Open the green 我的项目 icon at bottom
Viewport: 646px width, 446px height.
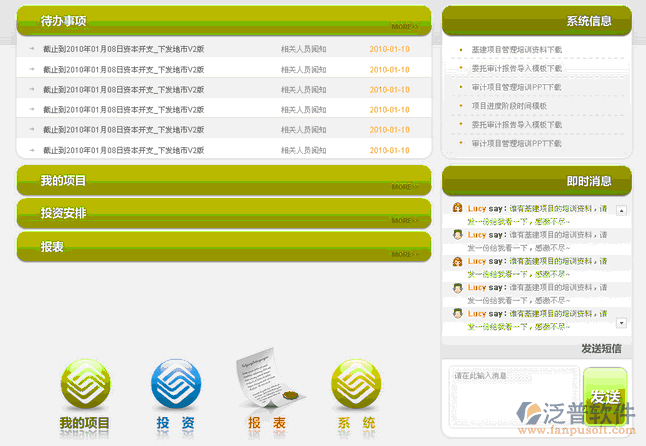(84, 383)
